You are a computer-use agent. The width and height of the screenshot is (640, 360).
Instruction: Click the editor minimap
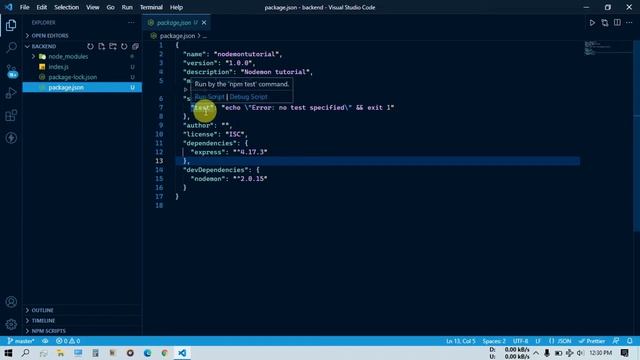pos(607,47)
